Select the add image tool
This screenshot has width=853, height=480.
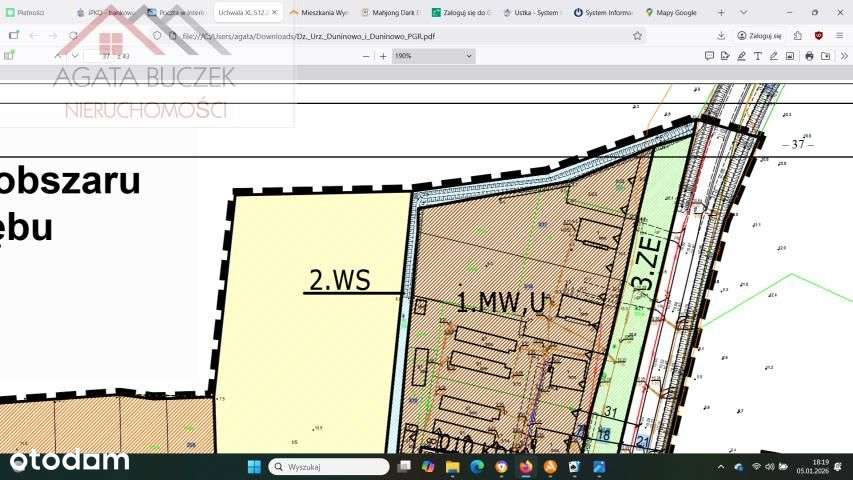click(x=790, y=56)
